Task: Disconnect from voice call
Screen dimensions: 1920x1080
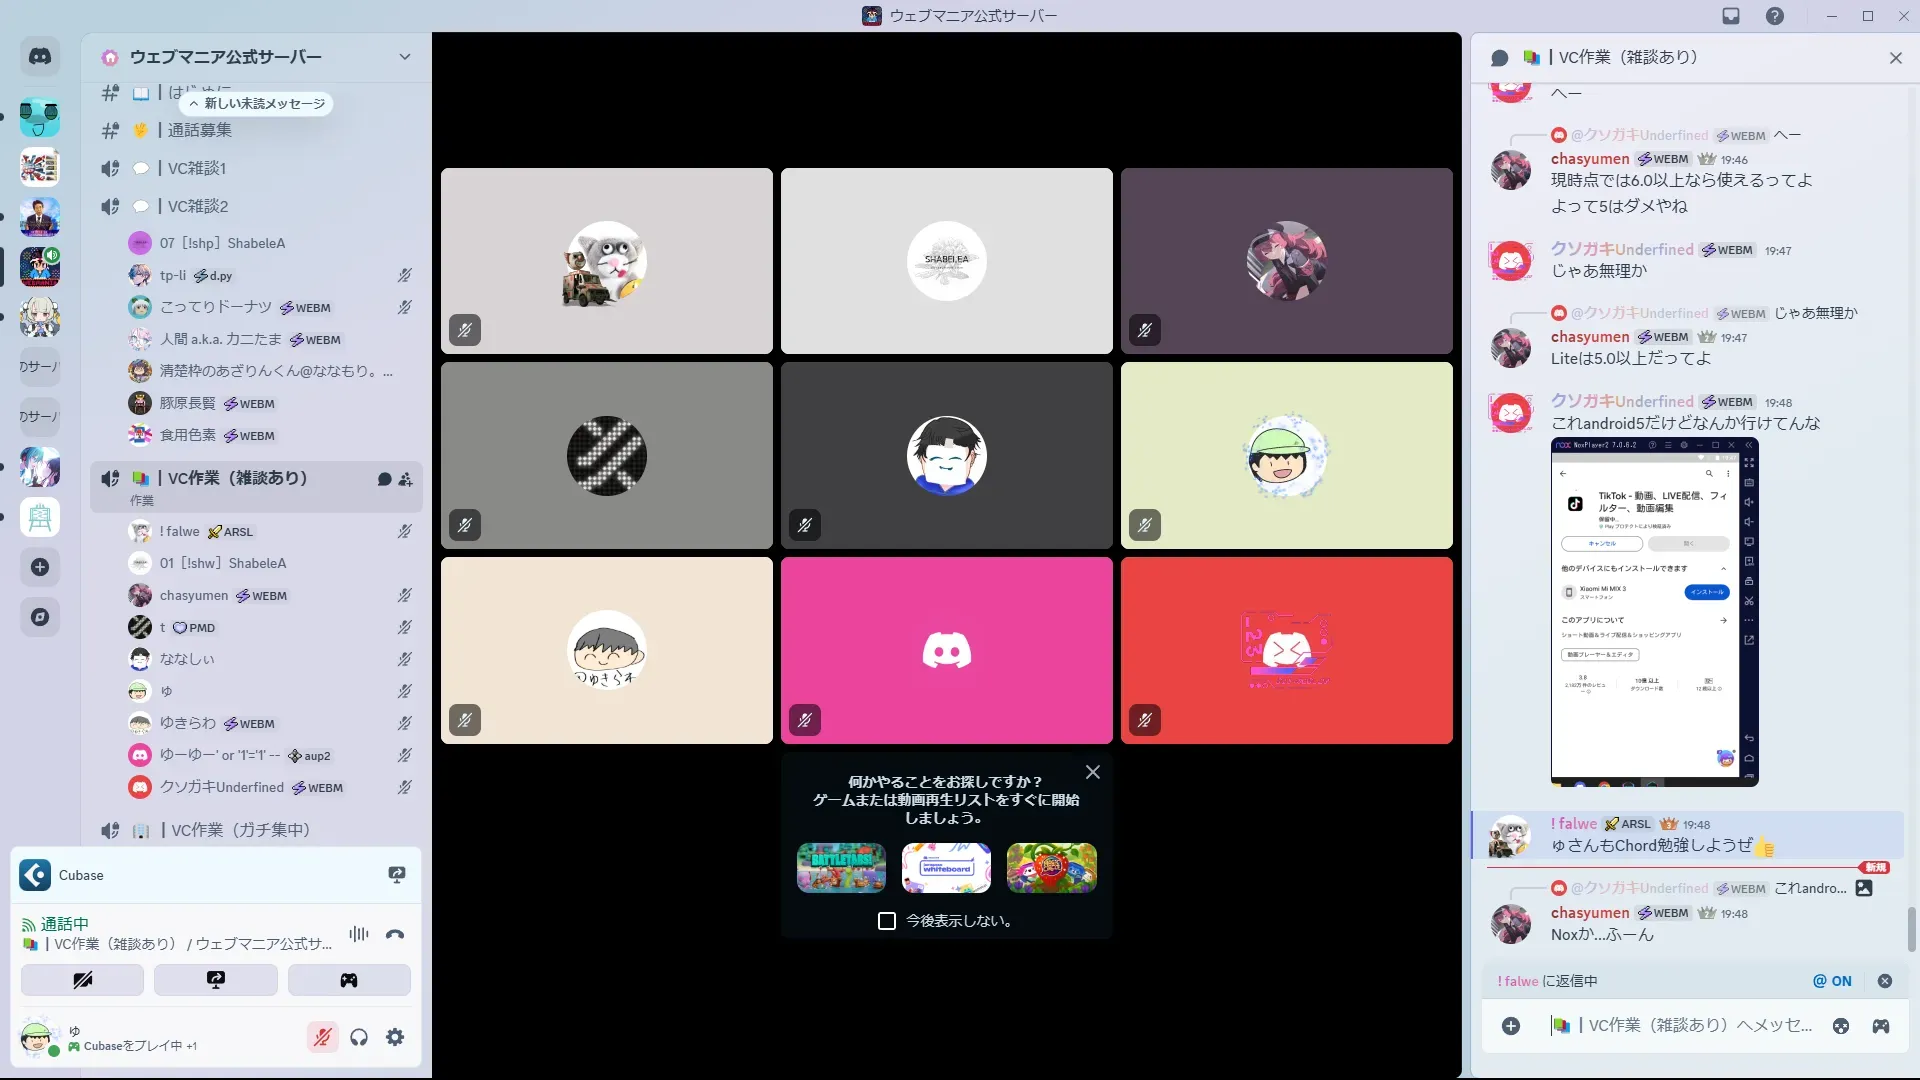Action: [395, 935]
